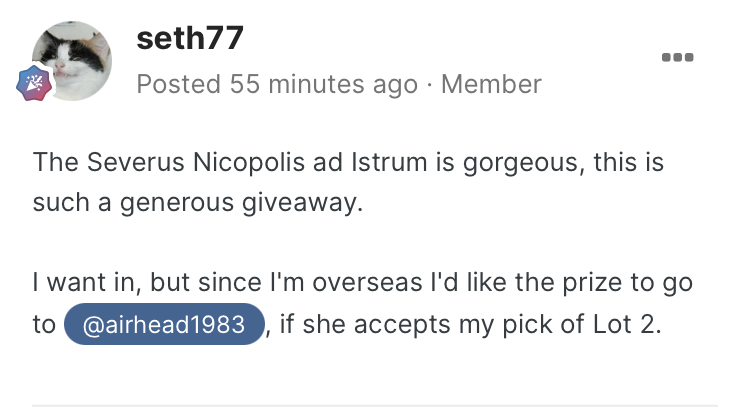
Task: Click the "Member" group label
Action: pos(491,84)
